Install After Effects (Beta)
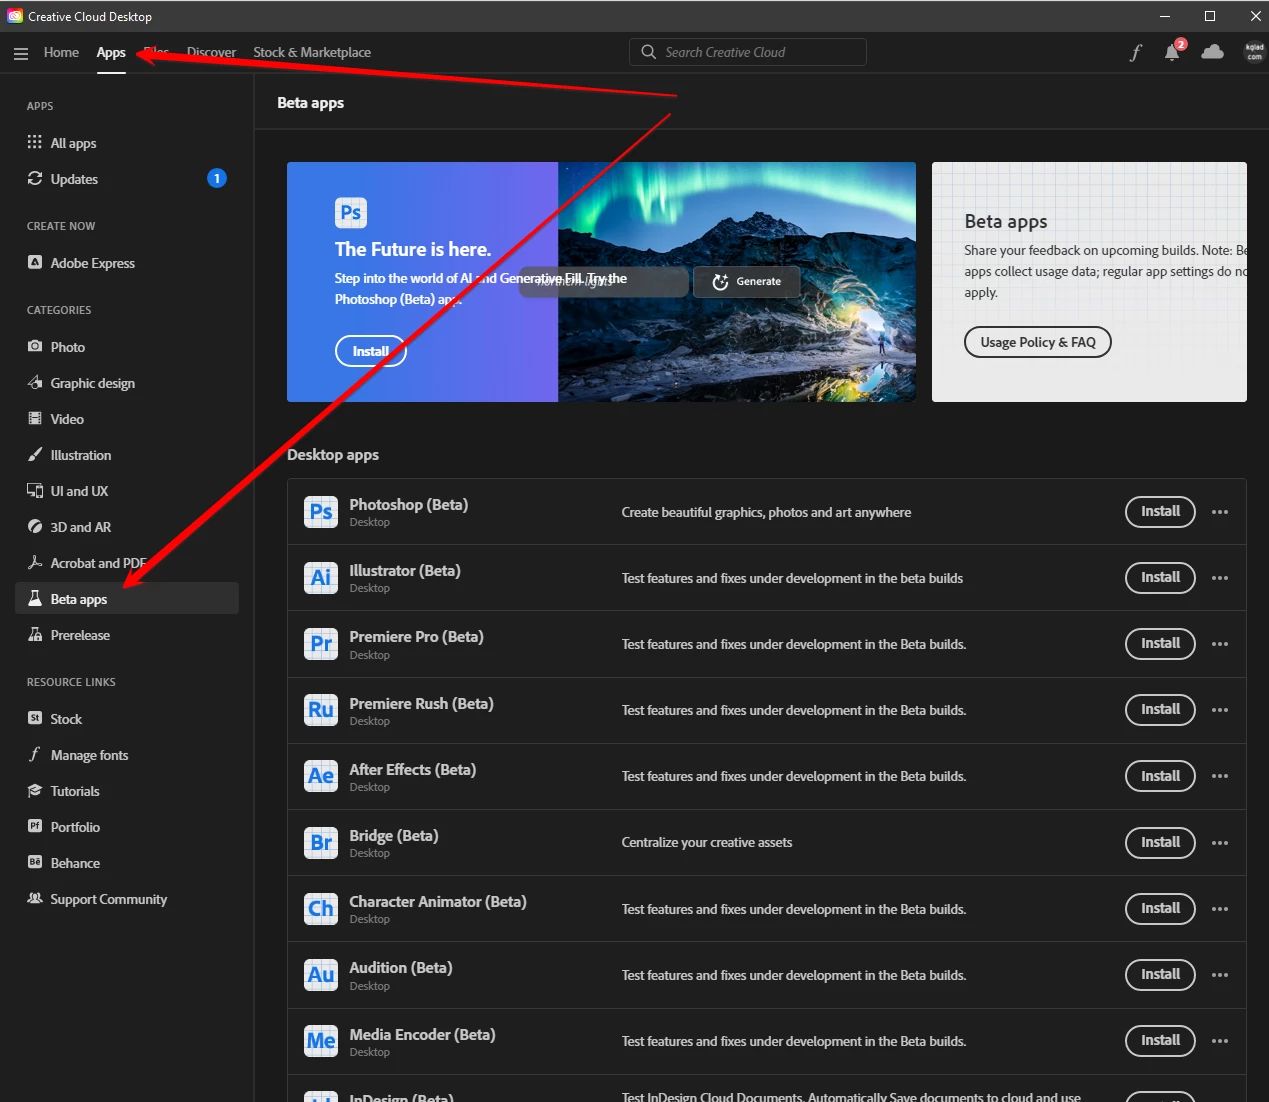Screen dimensions: 1269x1102 coord(1160,776)
